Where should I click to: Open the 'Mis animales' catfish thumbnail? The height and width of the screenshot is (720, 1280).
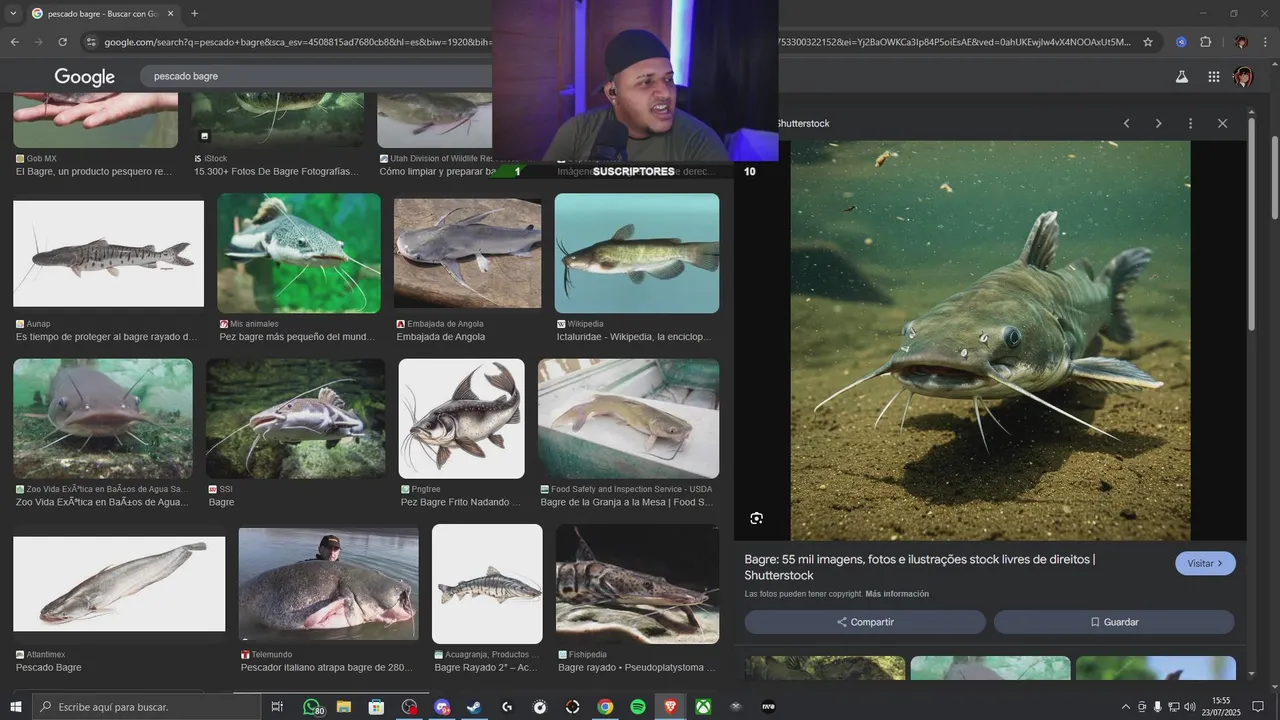coord(299,253)
